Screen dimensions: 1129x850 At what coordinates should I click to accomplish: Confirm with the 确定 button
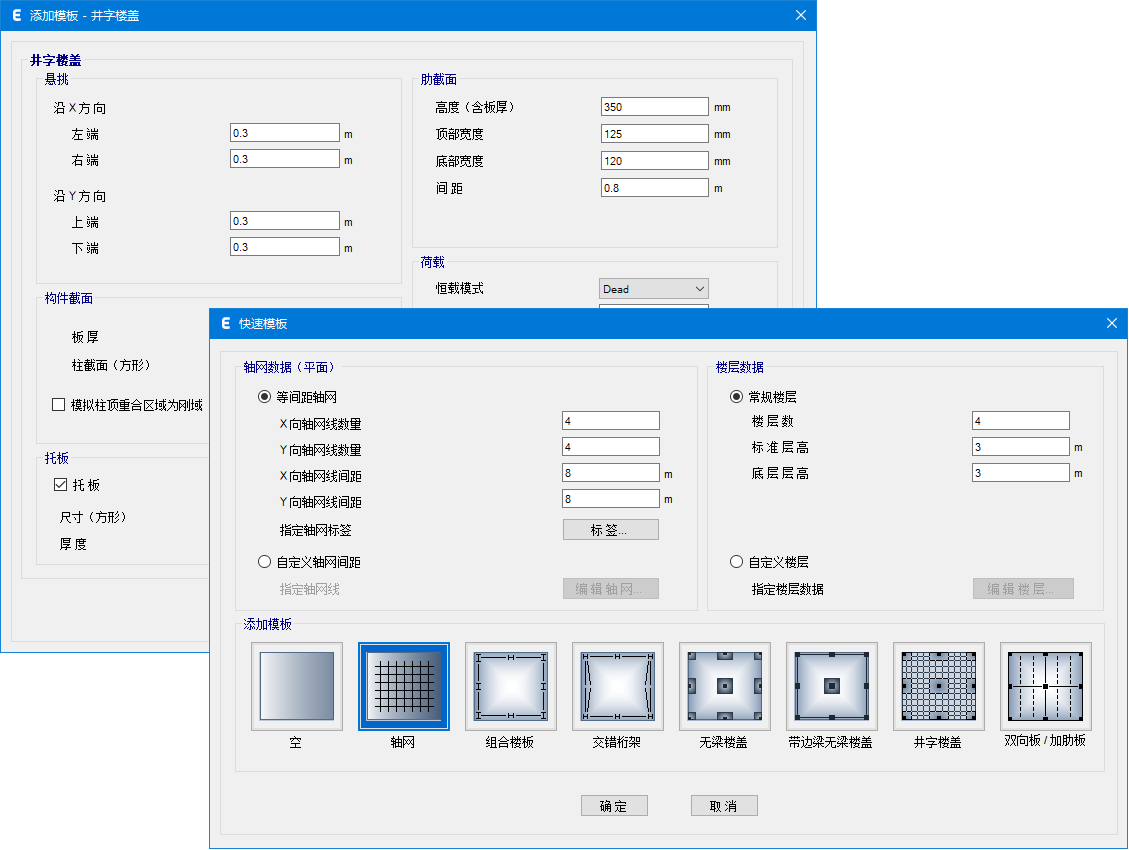(x=614, y=806)
